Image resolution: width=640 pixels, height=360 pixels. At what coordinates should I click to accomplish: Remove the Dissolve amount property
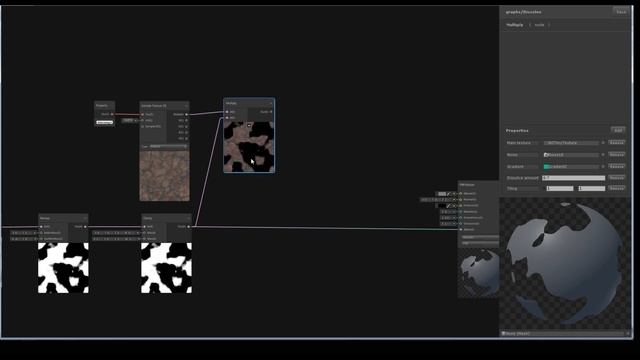tap(616, 178)
